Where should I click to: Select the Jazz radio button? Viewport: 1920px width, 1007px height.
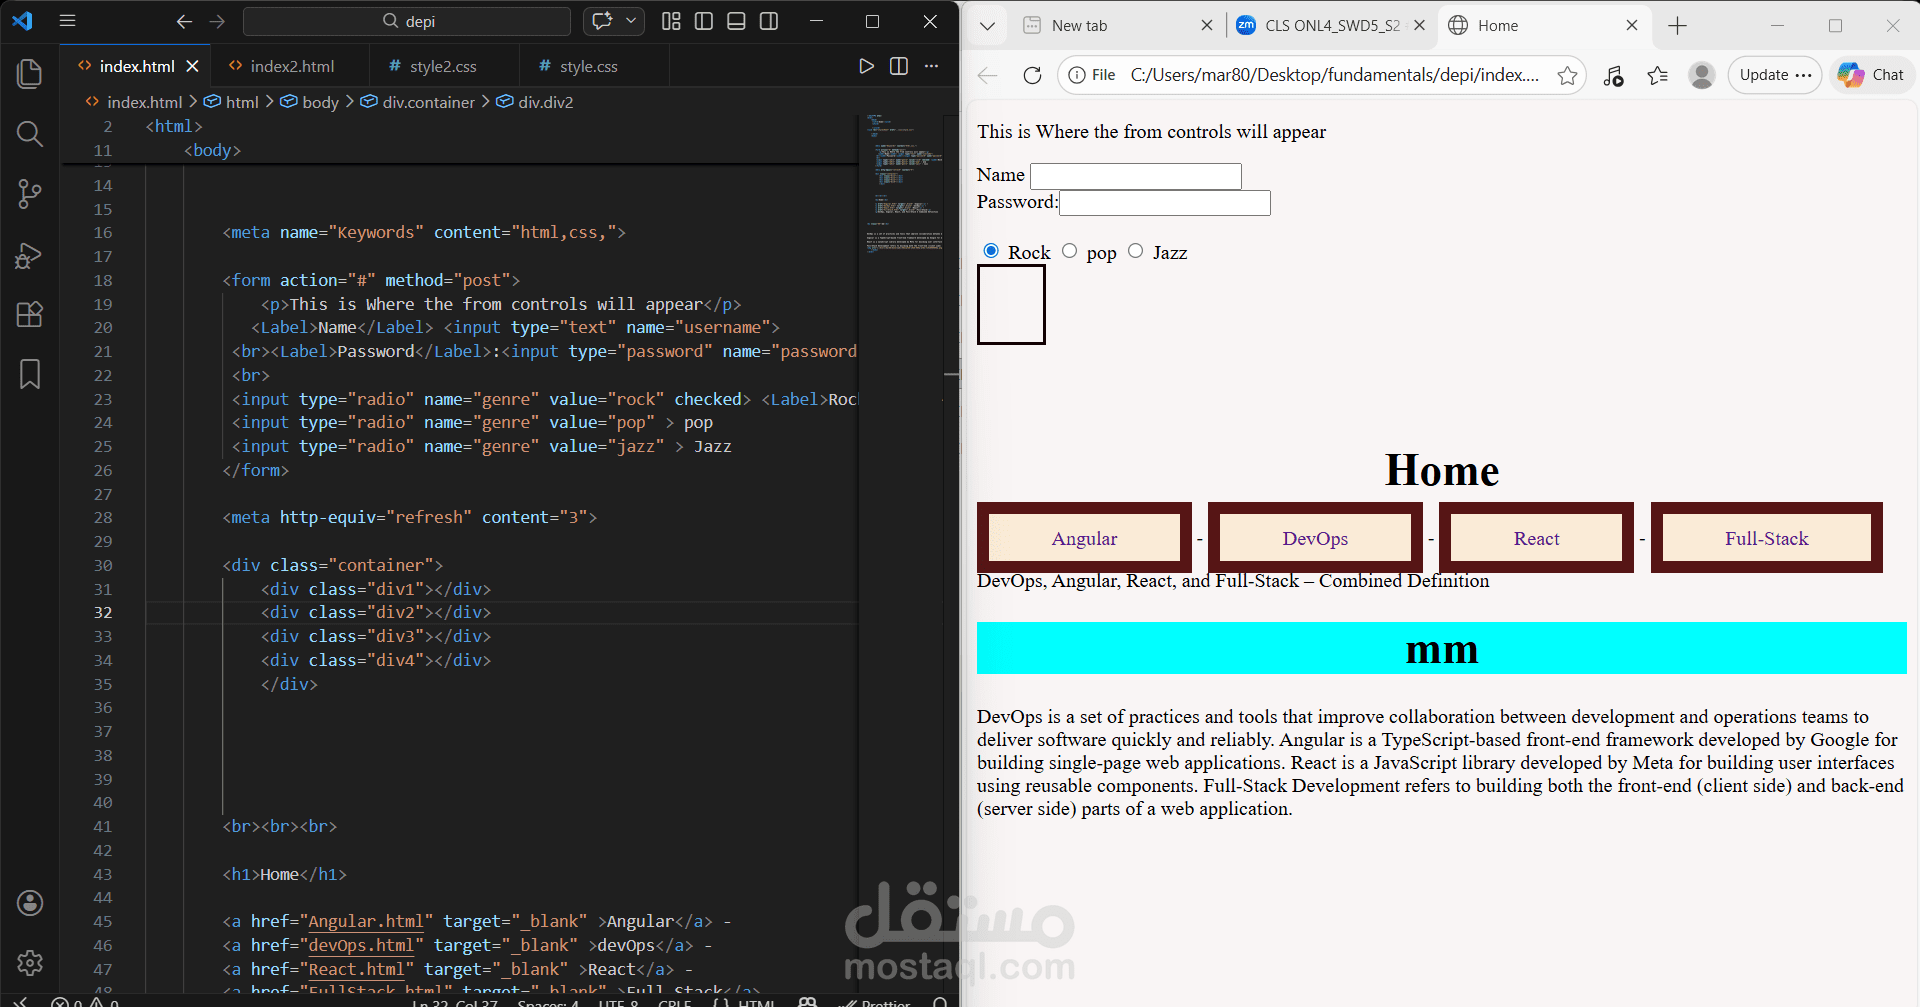coord(1136,251)
